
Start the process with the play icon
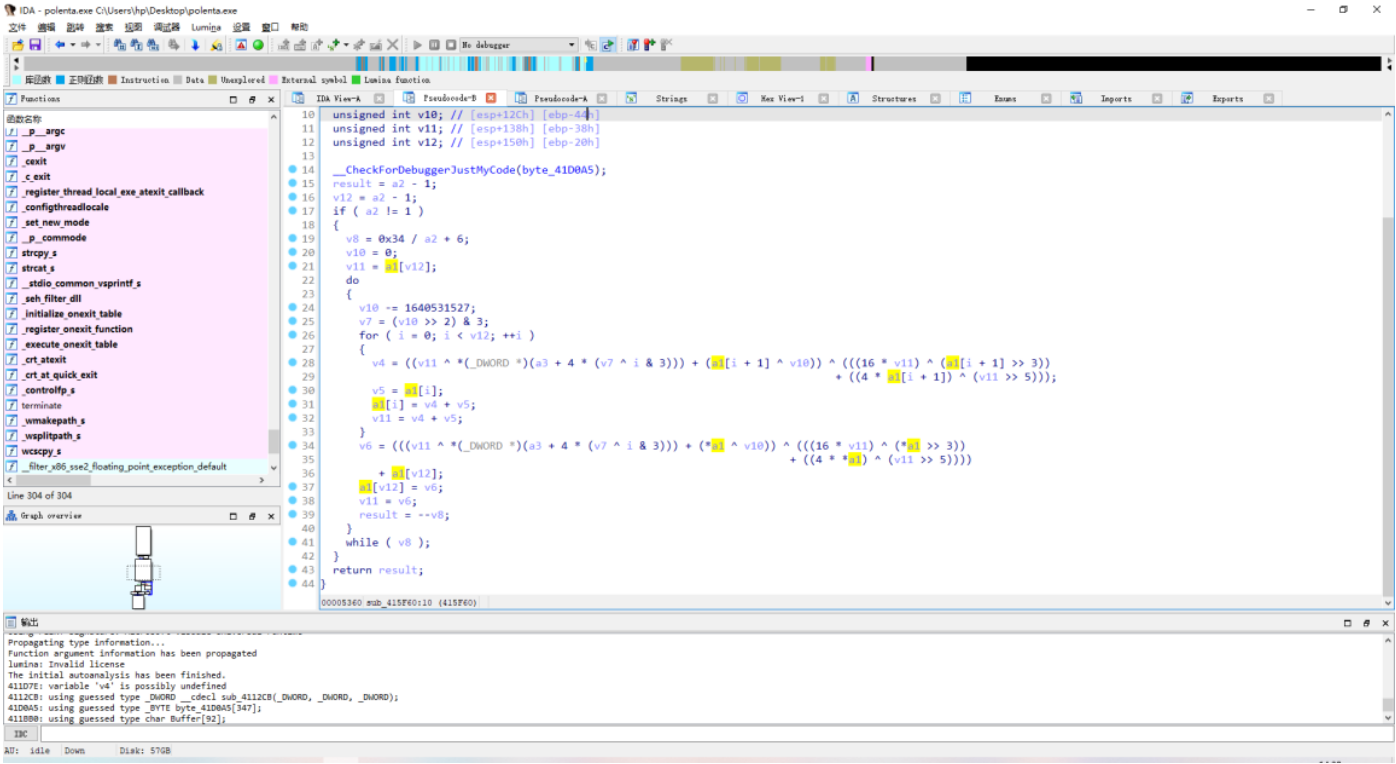point(418,45)
